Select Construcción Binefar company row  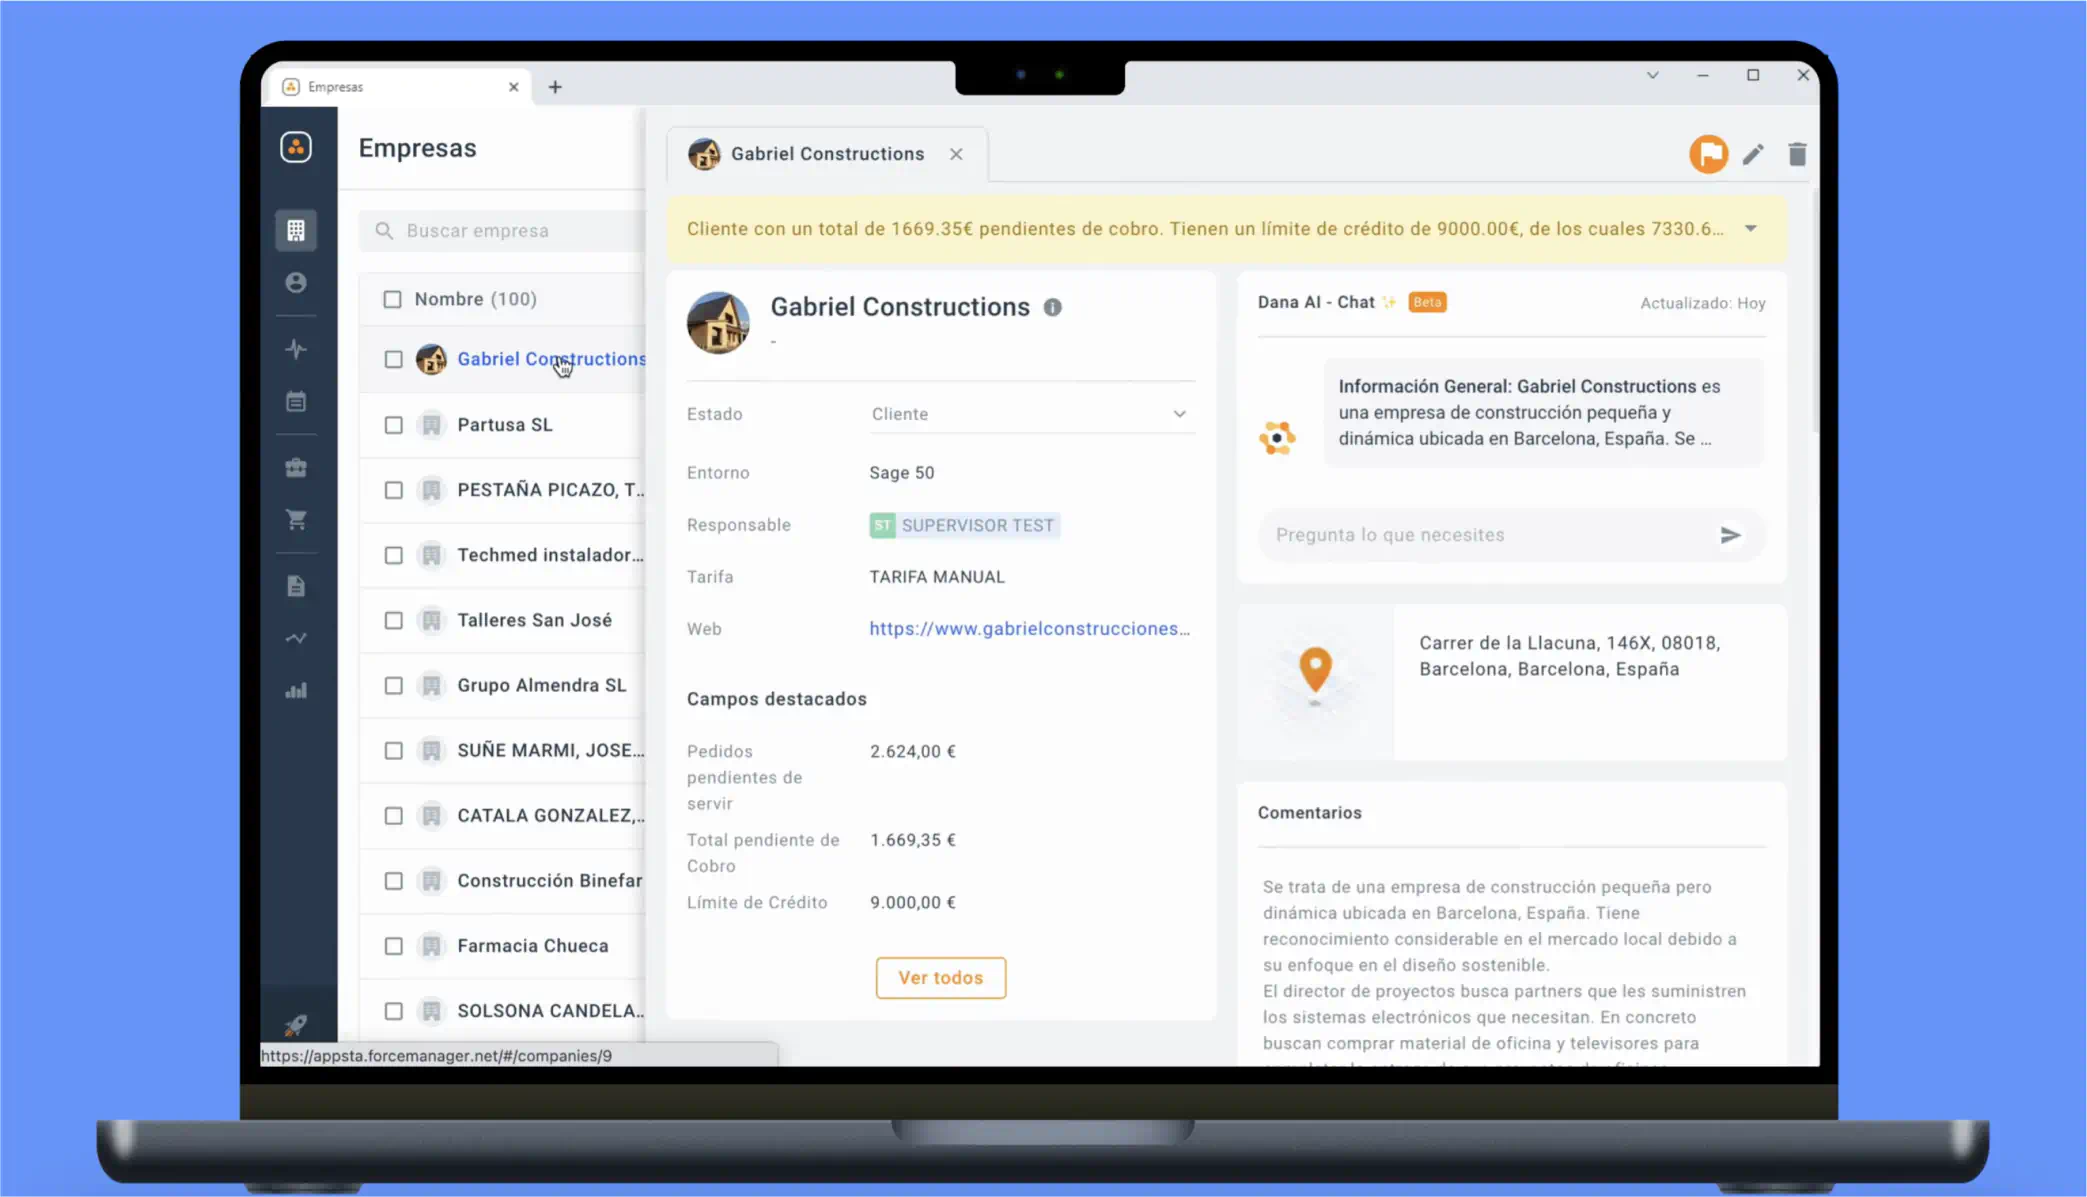point(503,881)
